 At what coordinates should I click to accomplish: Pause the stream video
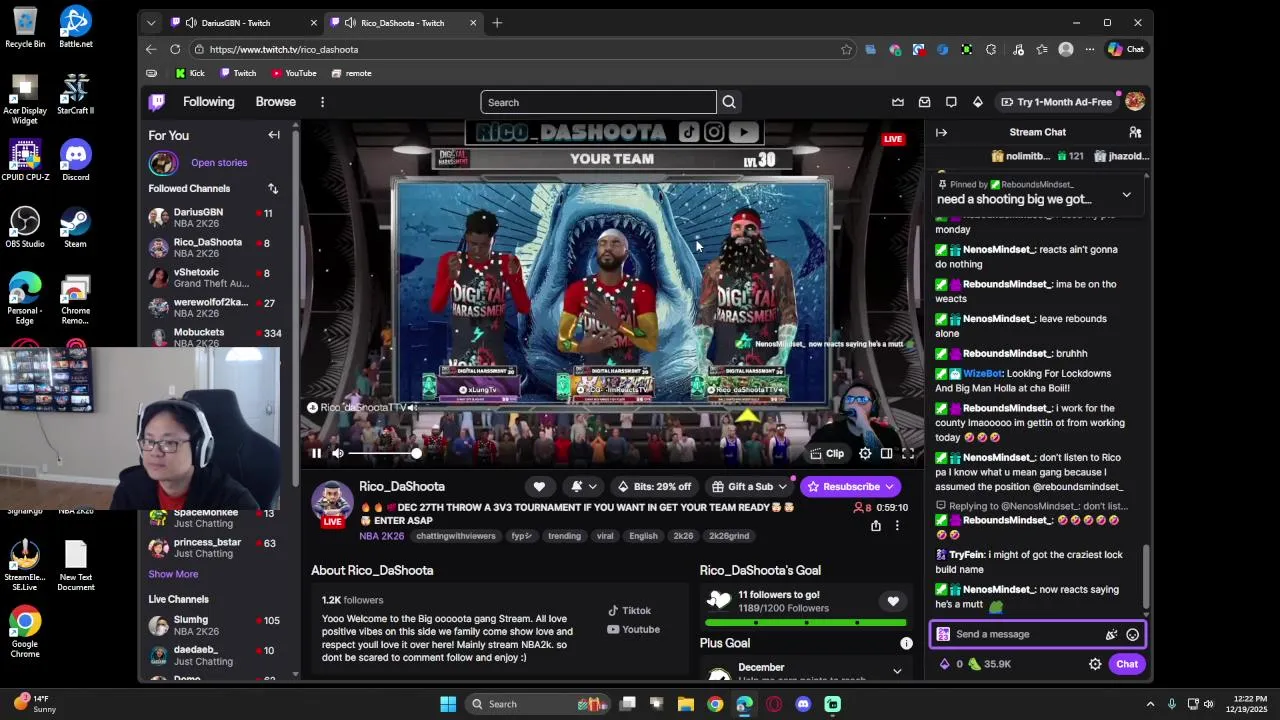coord(316,453)
